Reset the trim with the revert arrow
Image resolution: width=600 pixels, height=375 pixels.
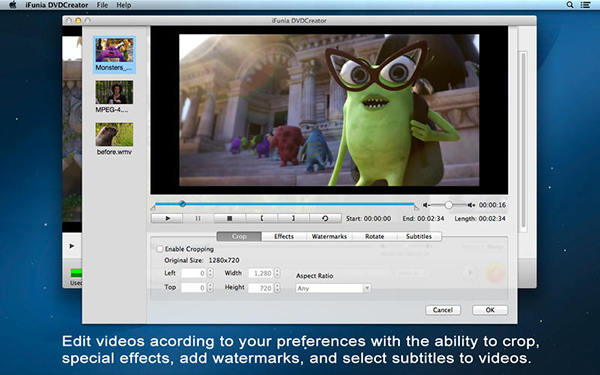(x=325, y=218)
